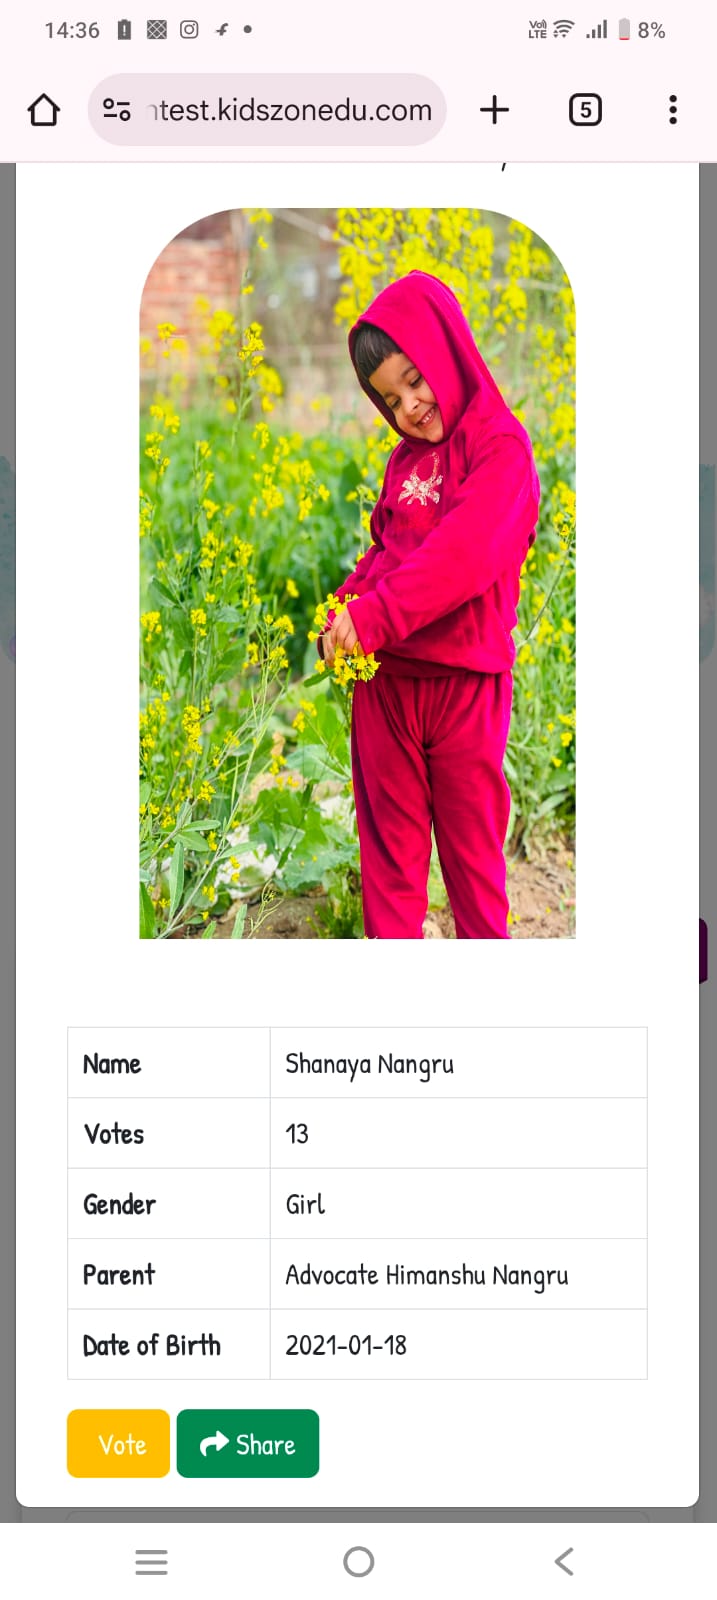Open a new tab with plus icon
717x1600 pixels.
(x=494, y=110)
